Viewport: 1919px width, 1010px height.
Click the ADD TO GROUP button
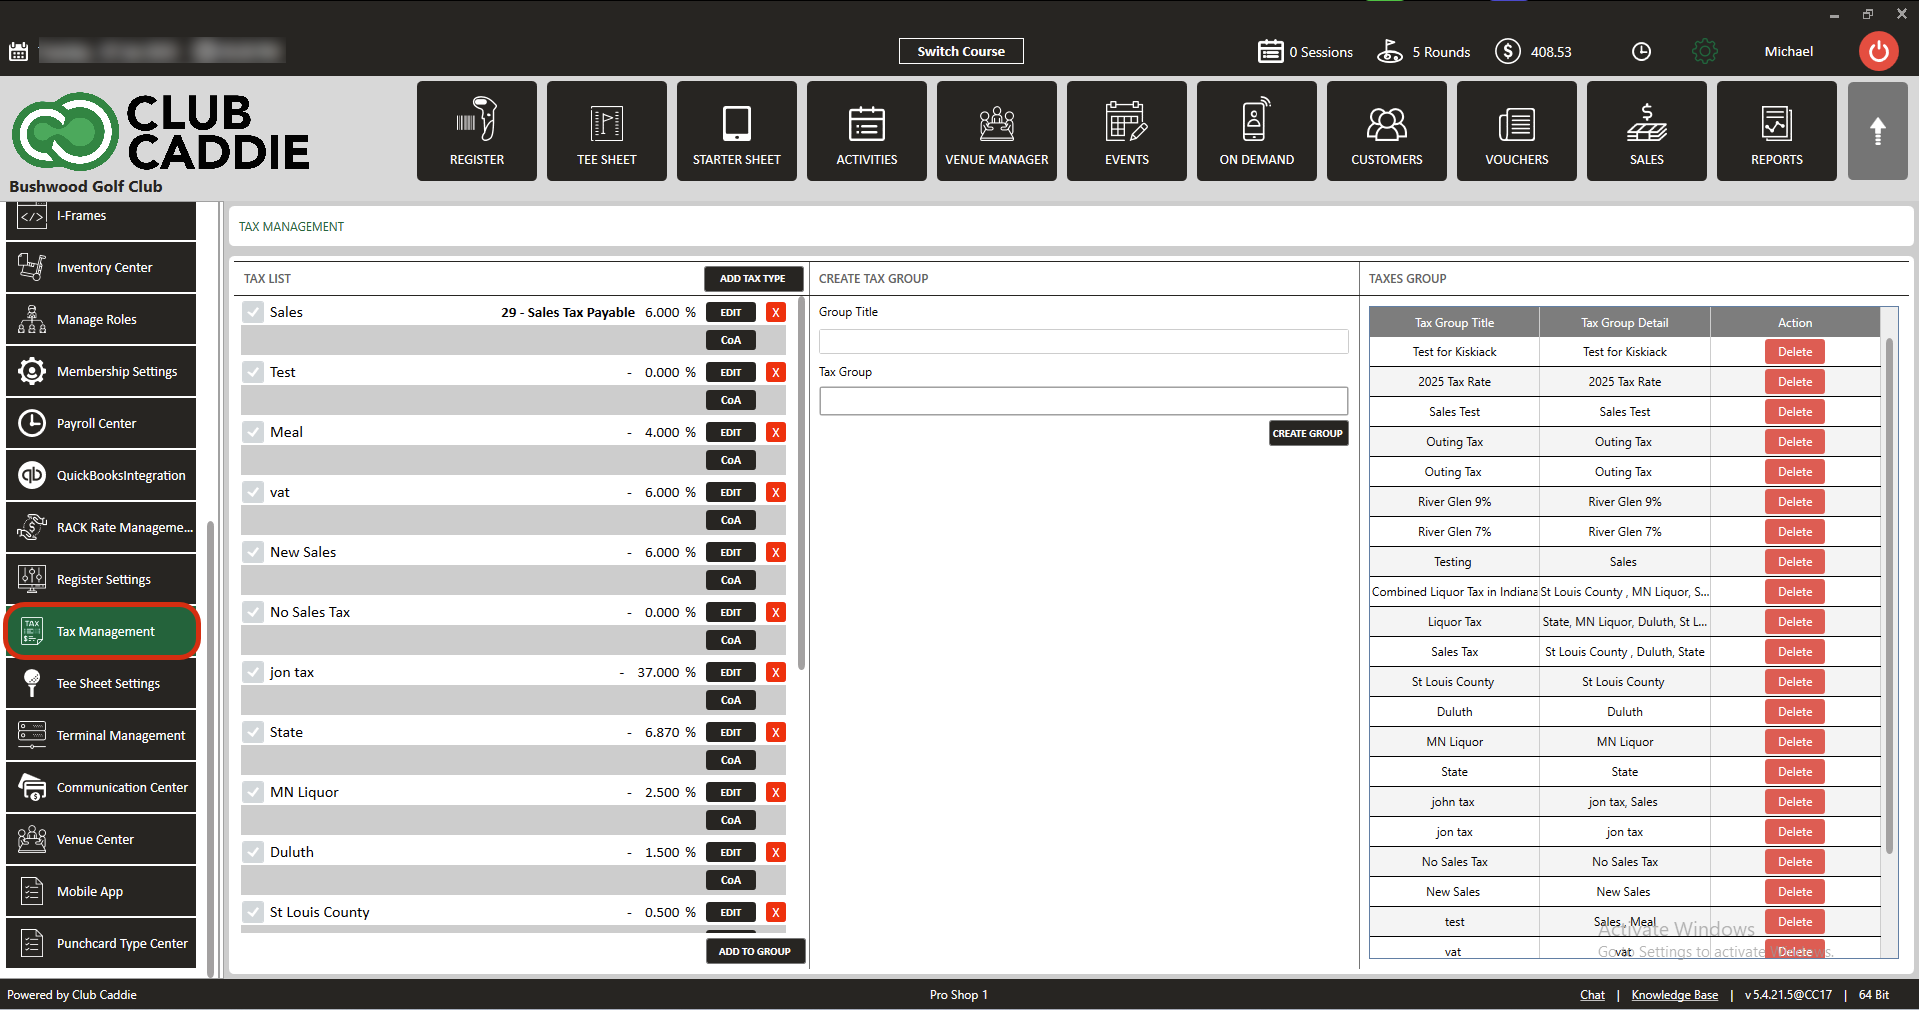[754, 951]
